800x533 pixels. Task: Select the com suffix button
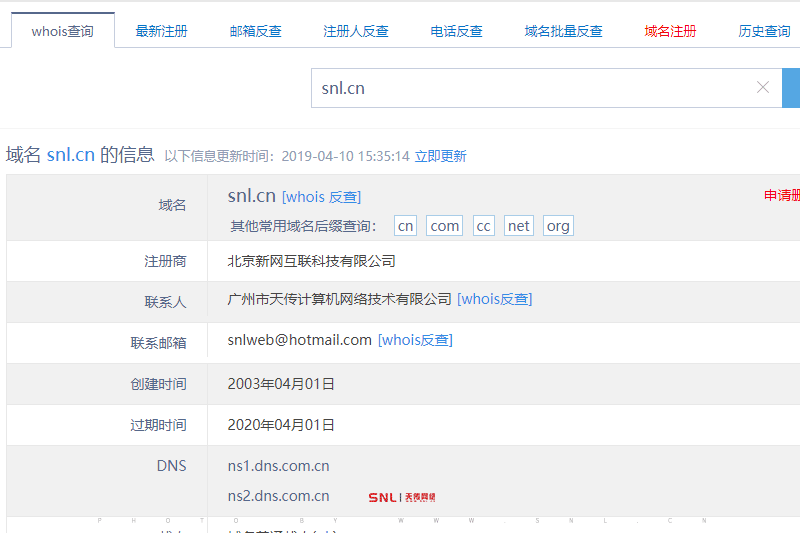pyautogui.click(x=444, y=226)
